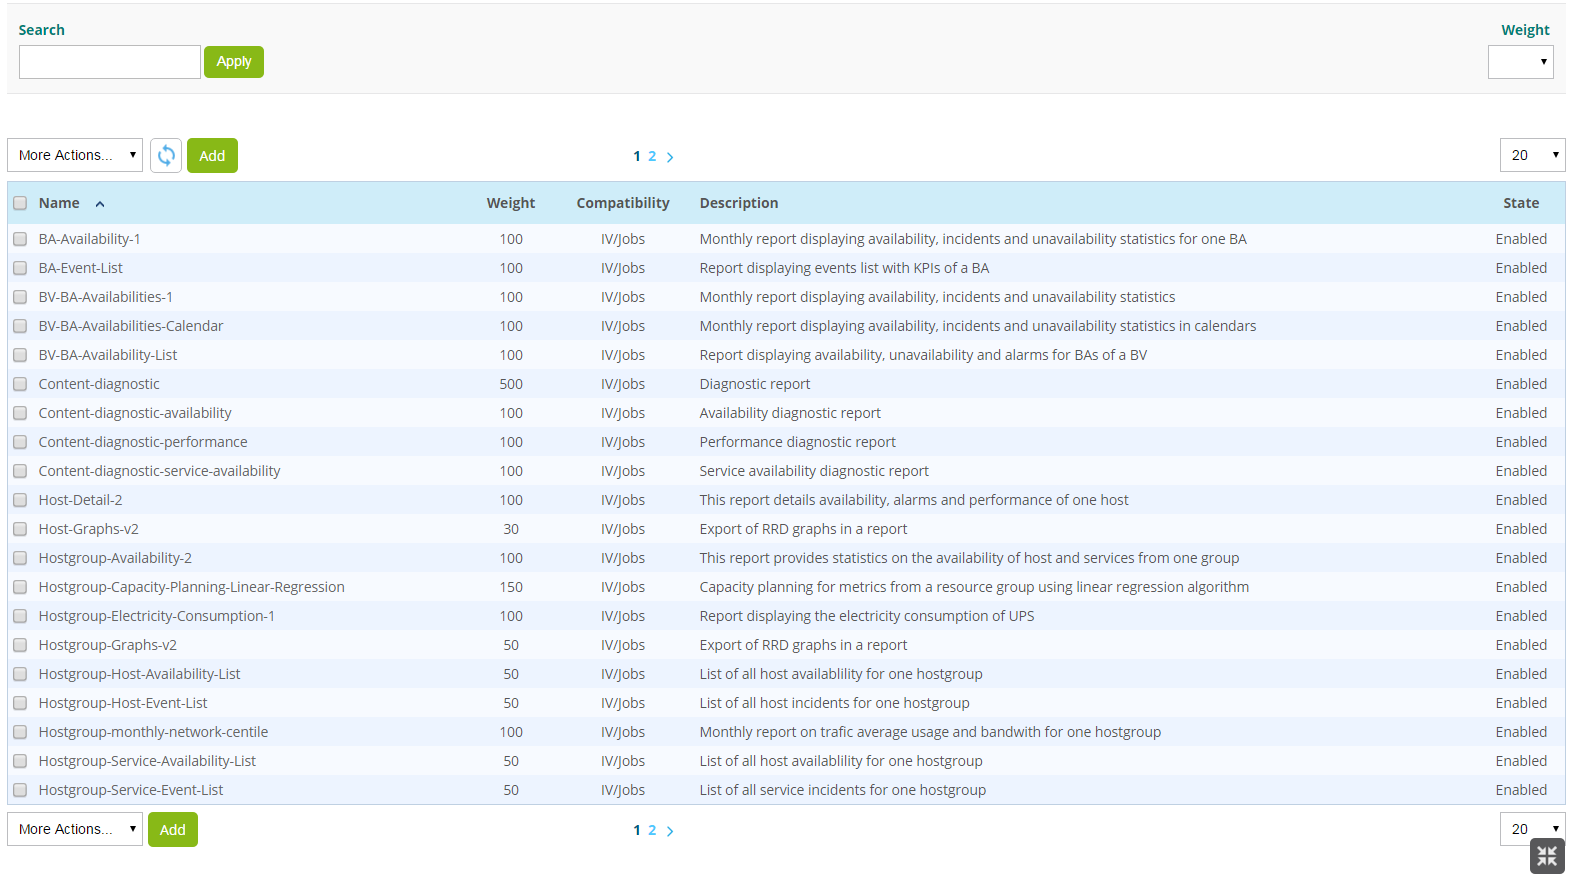Viewport: 1569px width, 876px height.
Task: Click the top Add button
Action: click(x=212, y=156)
